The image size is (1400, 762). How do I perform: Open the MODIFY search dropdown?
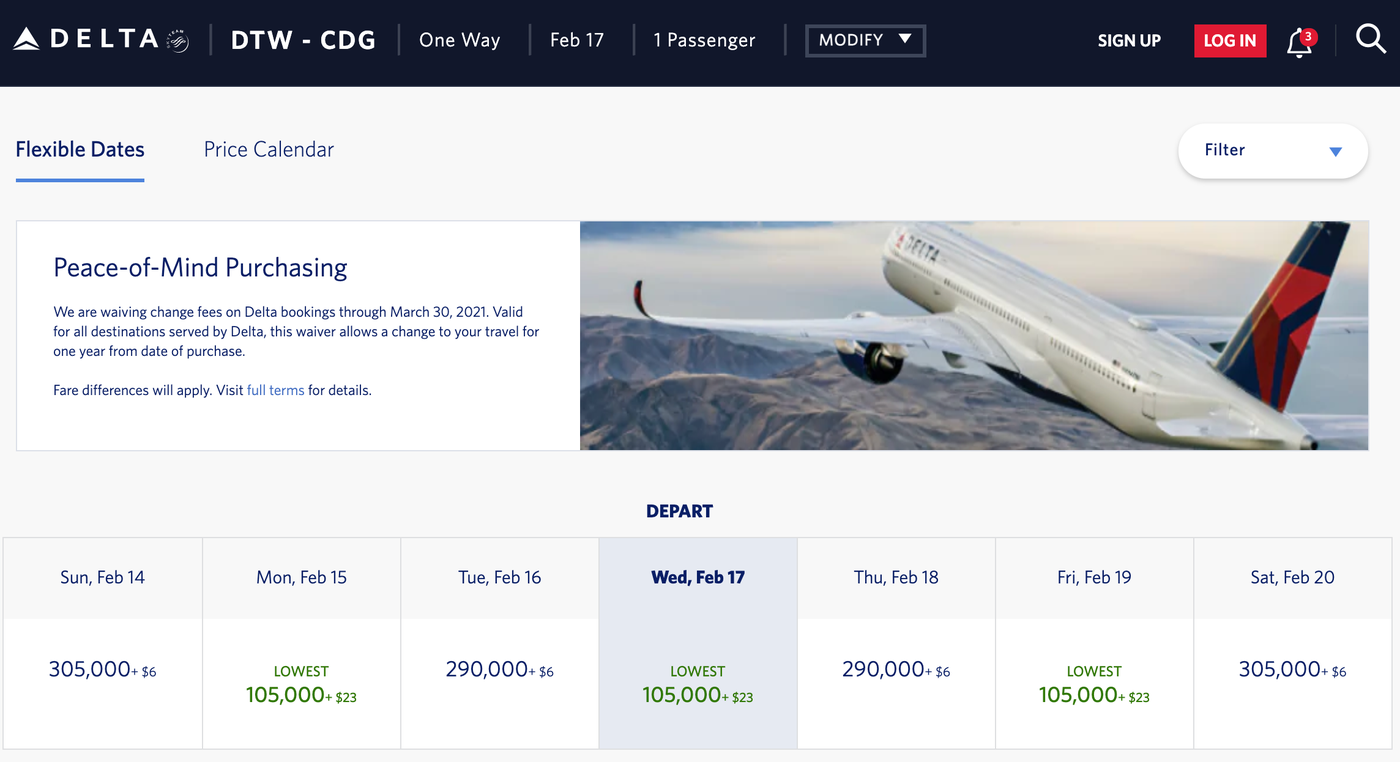pos(865,40)
